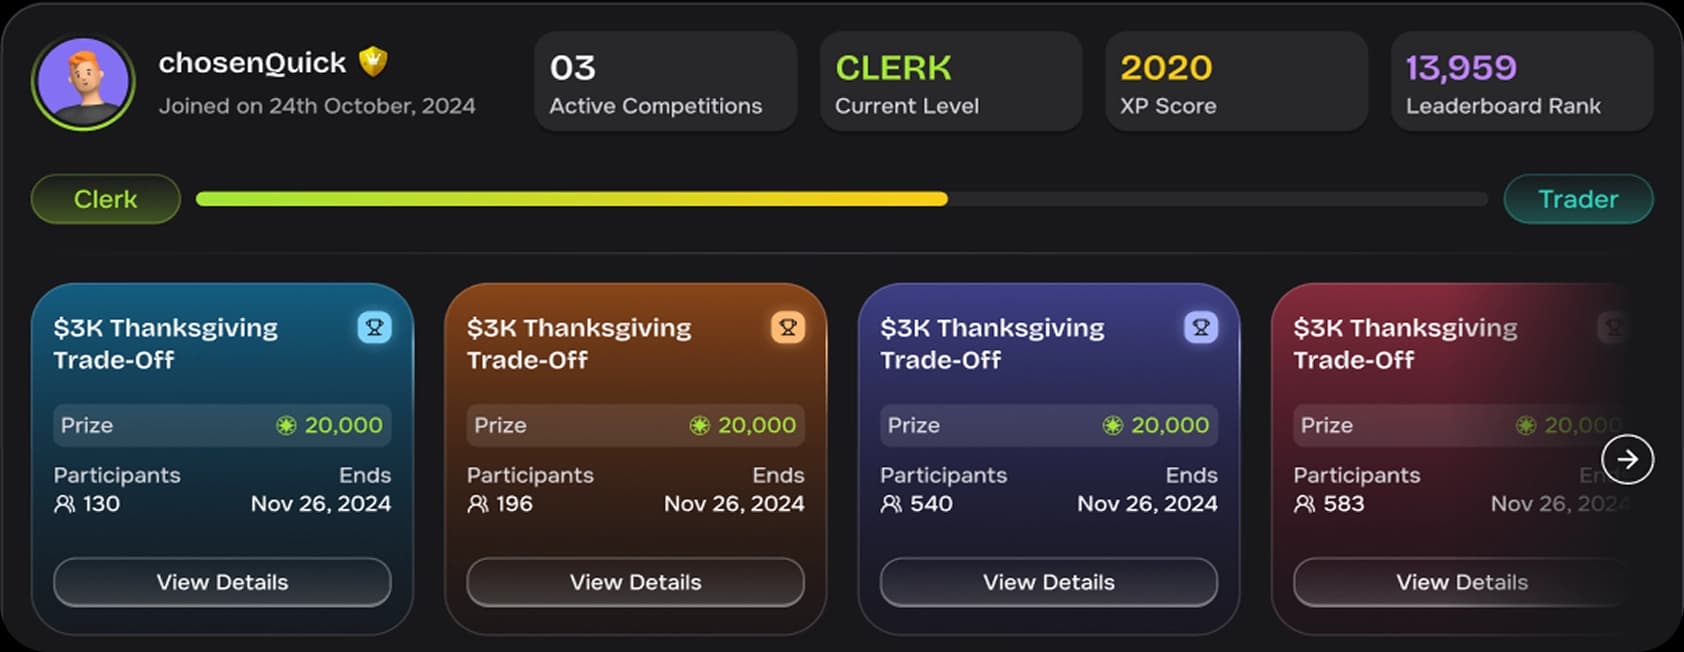Viewport: 1684px width, 652px height.
Task: Click trophy icon on blue competition card
Action: click(374, 327)
